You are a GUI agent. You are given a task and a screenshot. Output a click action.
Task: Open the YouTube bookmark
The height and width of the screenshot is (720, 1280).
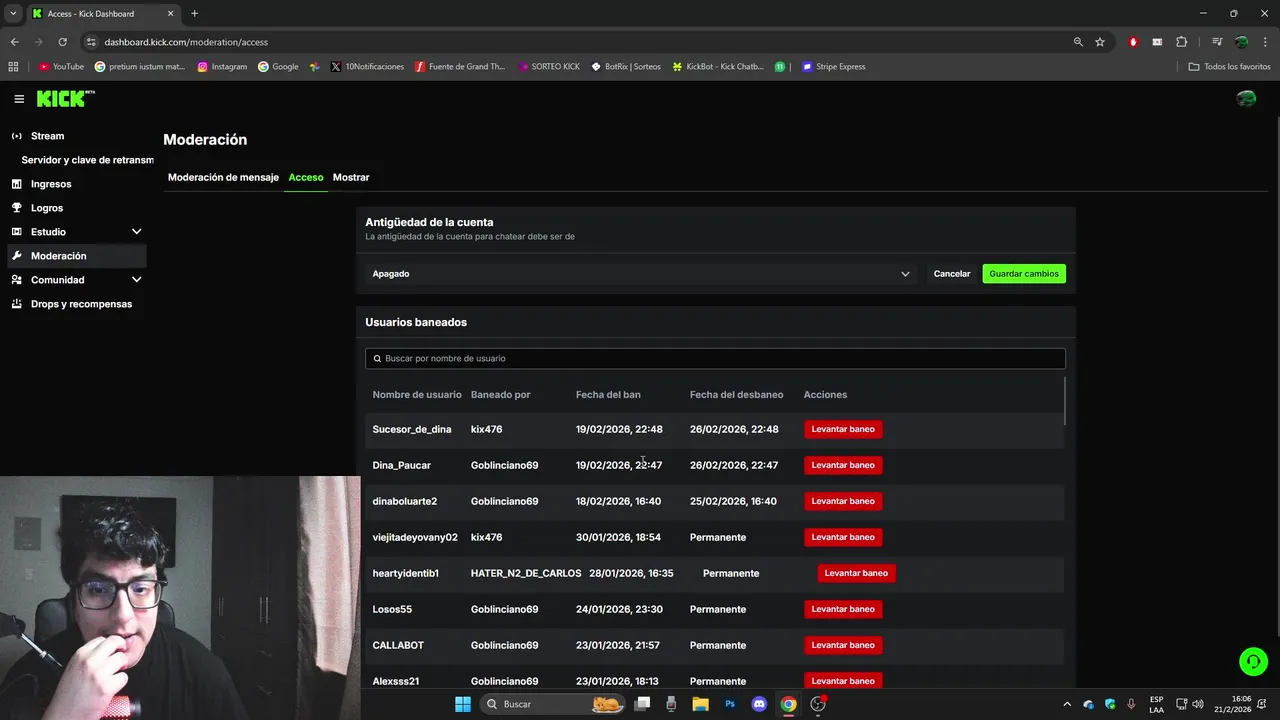pyautogui.click(x=61, y=67)
